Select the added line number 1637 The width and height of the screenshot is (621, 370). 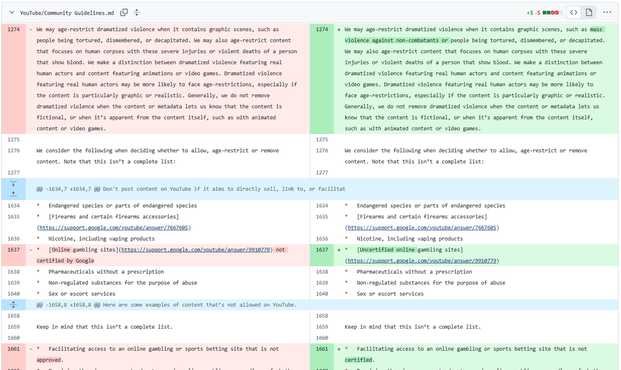[322, 250]
